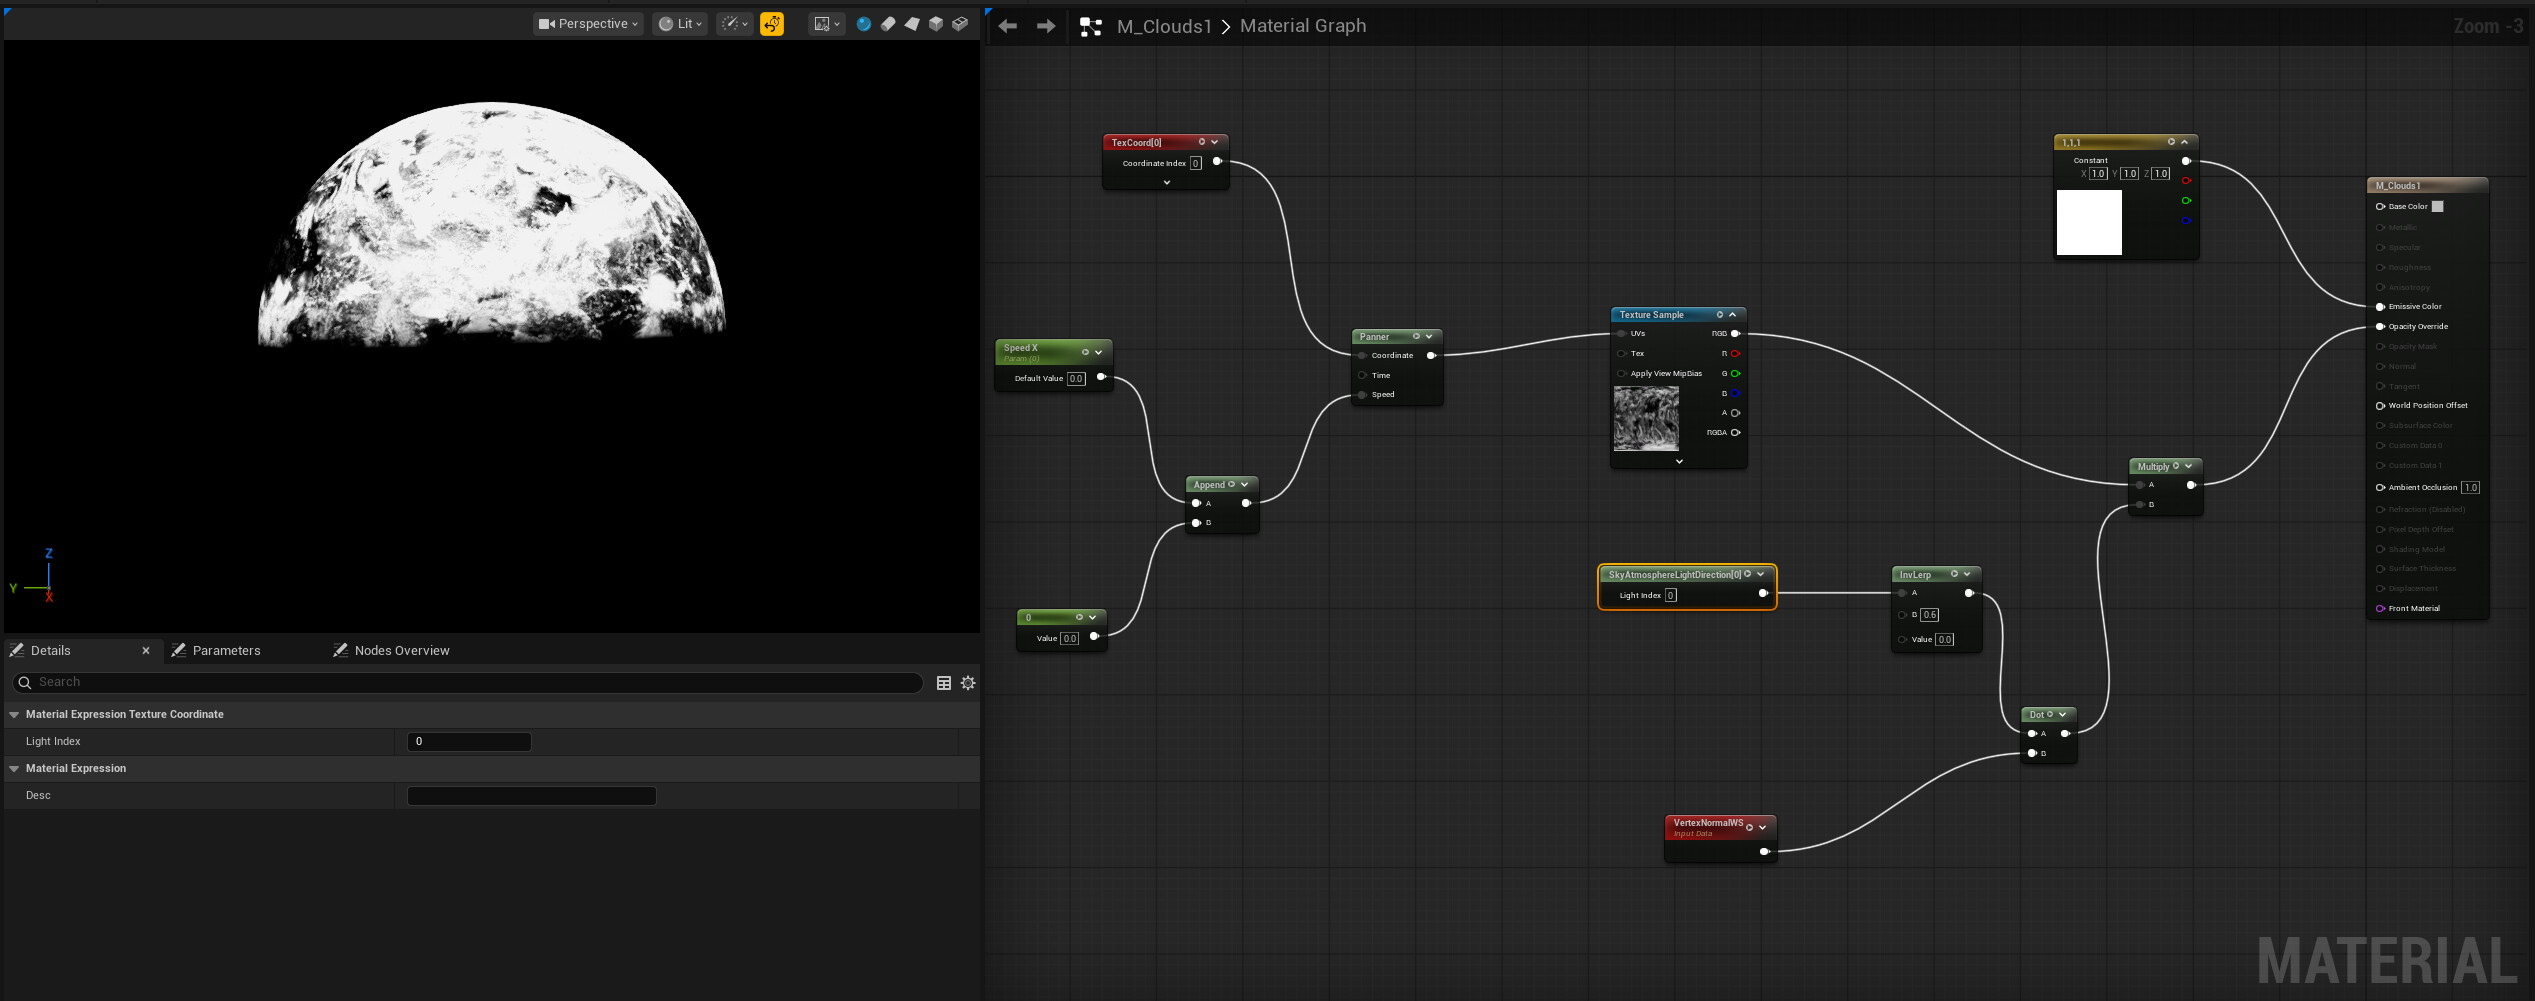Open the Lit view mode dropdown
Screen dimensions: 2535x1001
(680, 24)
